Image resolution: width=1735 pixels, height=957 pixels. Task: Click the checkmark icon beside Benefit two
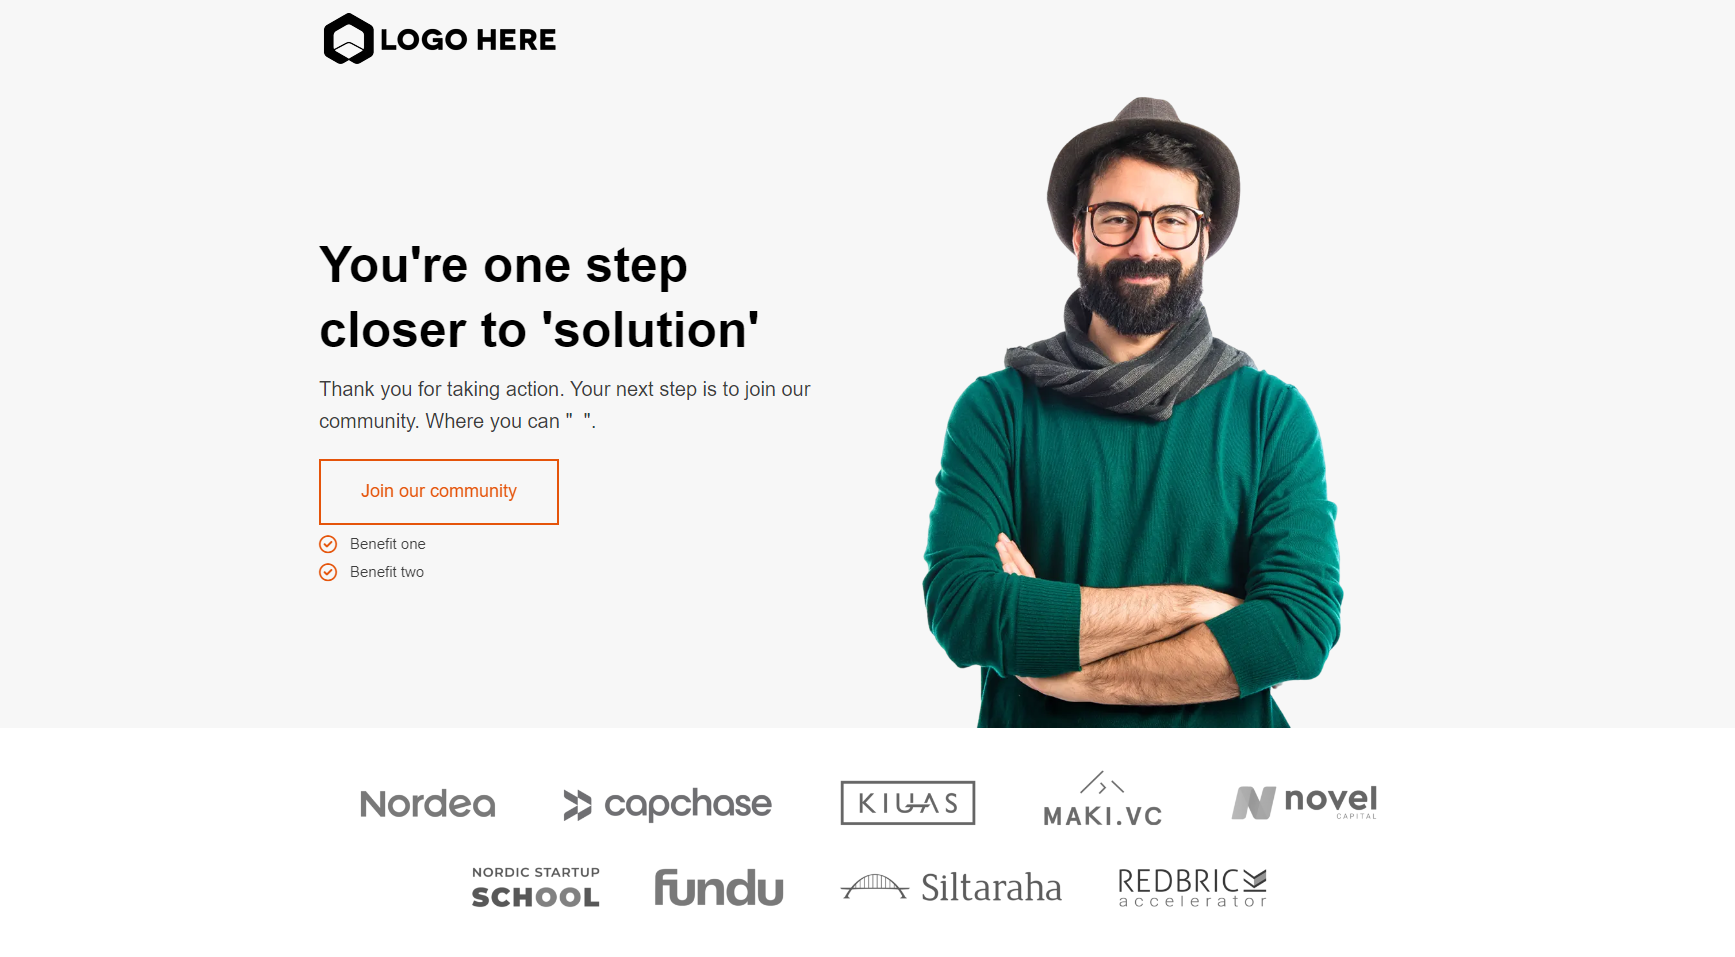pyautogui.click(x=328, y=572)
